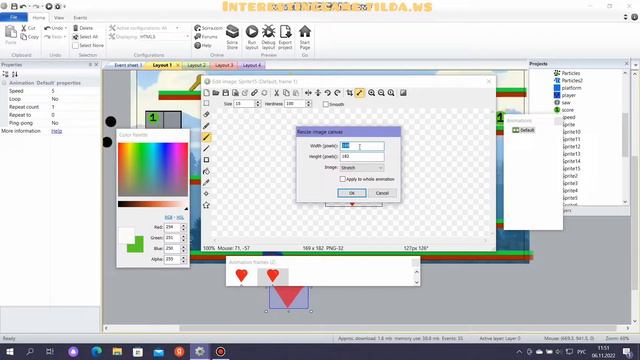Open the Scirra Store icon
This screenshot has height=360, width=640.
pos(232,37)
